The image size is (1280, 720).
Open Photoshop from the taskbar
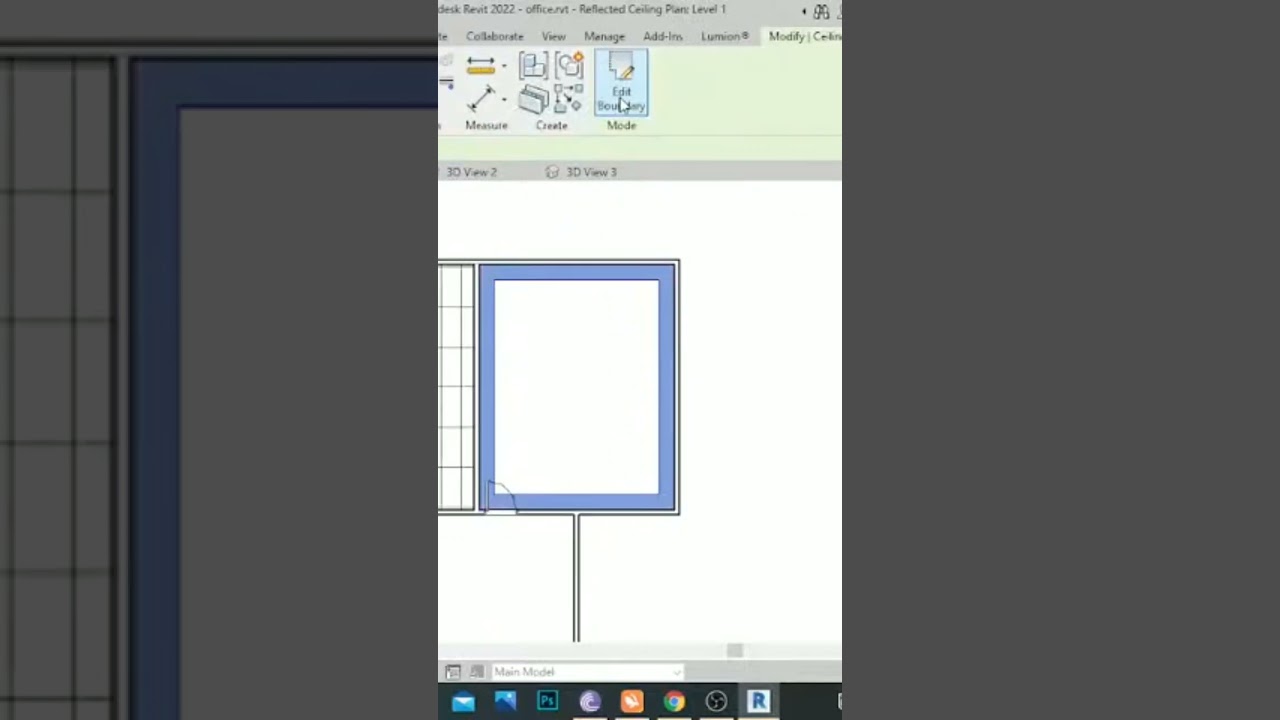pyautogui.click(x=547, y=702)
